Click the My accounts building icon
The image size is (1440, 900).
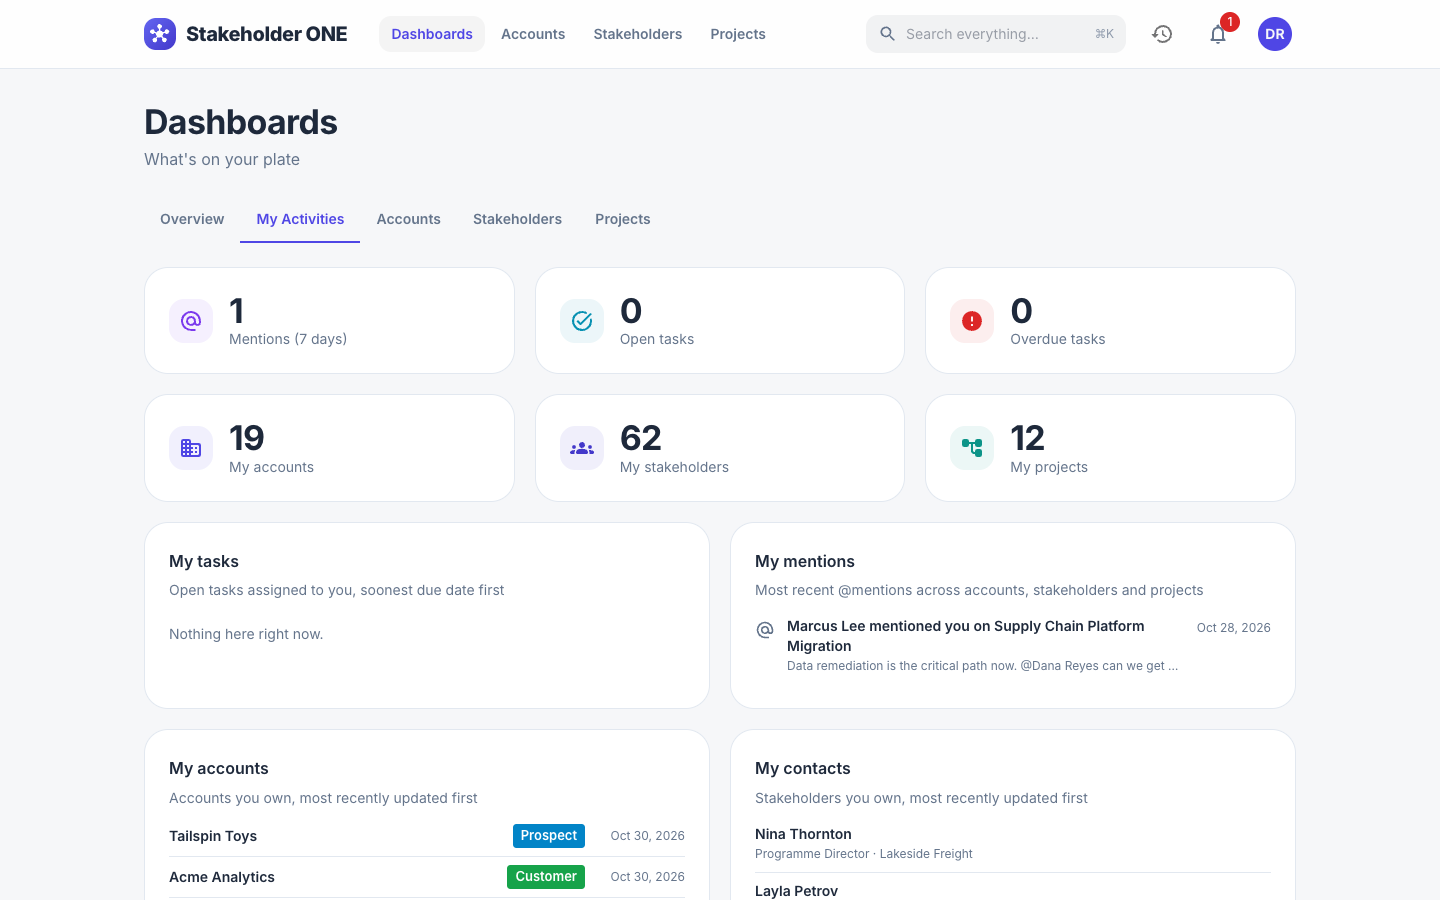191,448
